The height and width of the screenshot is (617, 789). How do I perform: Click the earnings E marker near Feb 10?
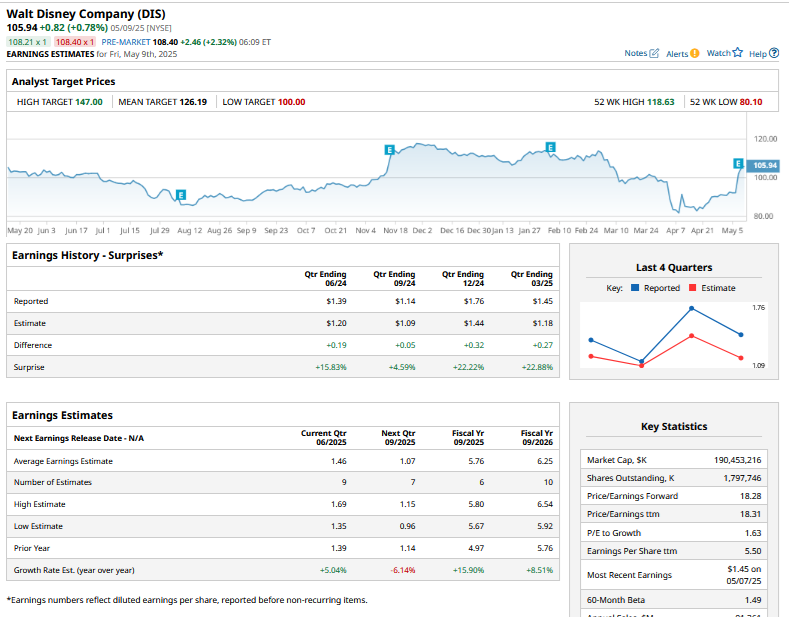[550, 147]
